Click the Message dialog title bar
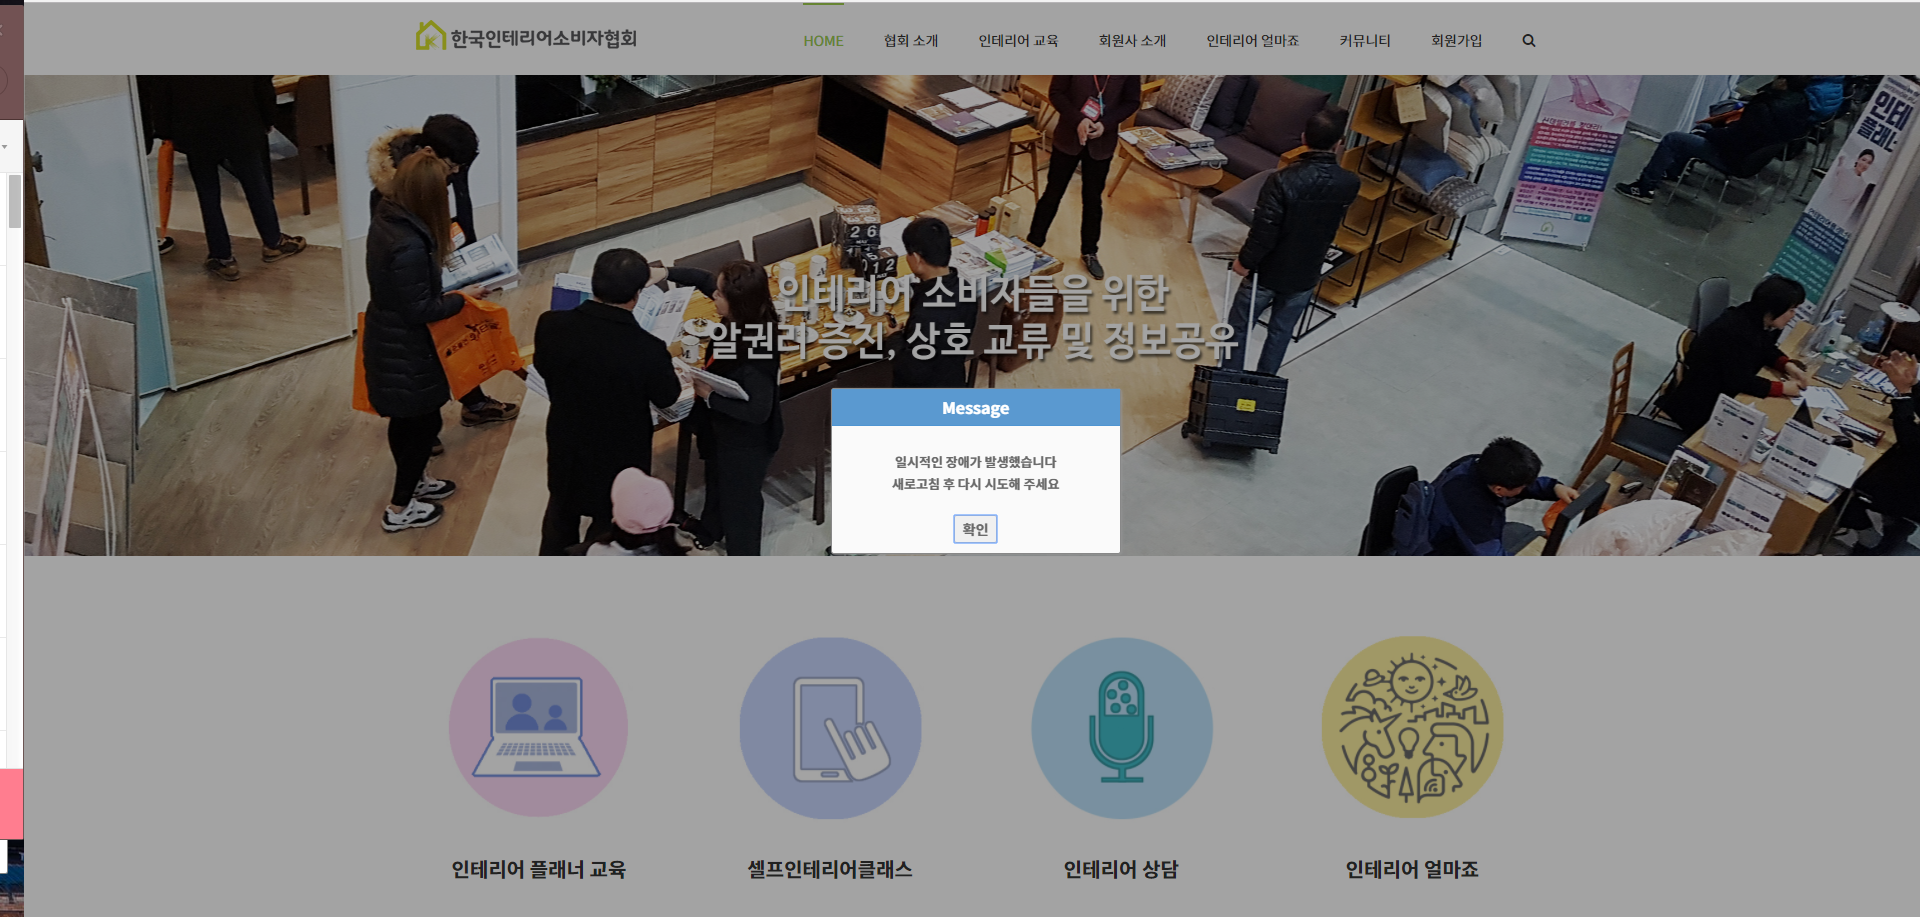This screenshot has height=917, width=1920. [x=975, y=408]
